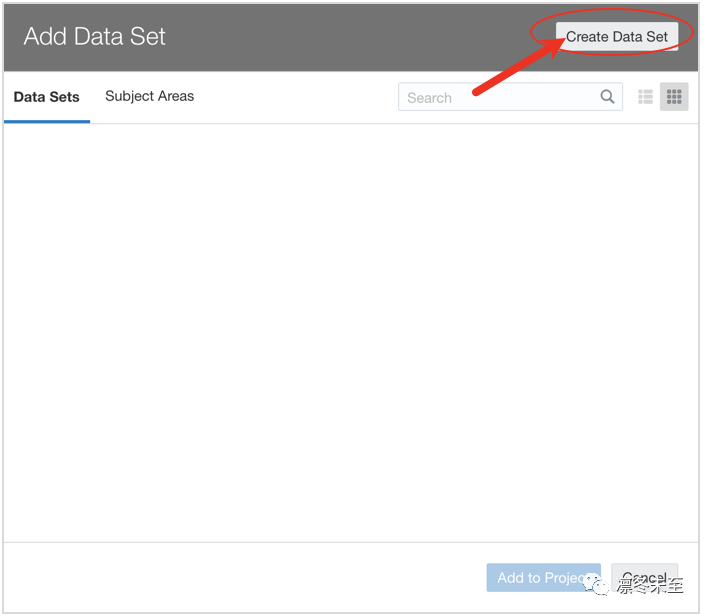
Task: Open Subject Areas to browse sources
Action: click(x=149, y=96)
